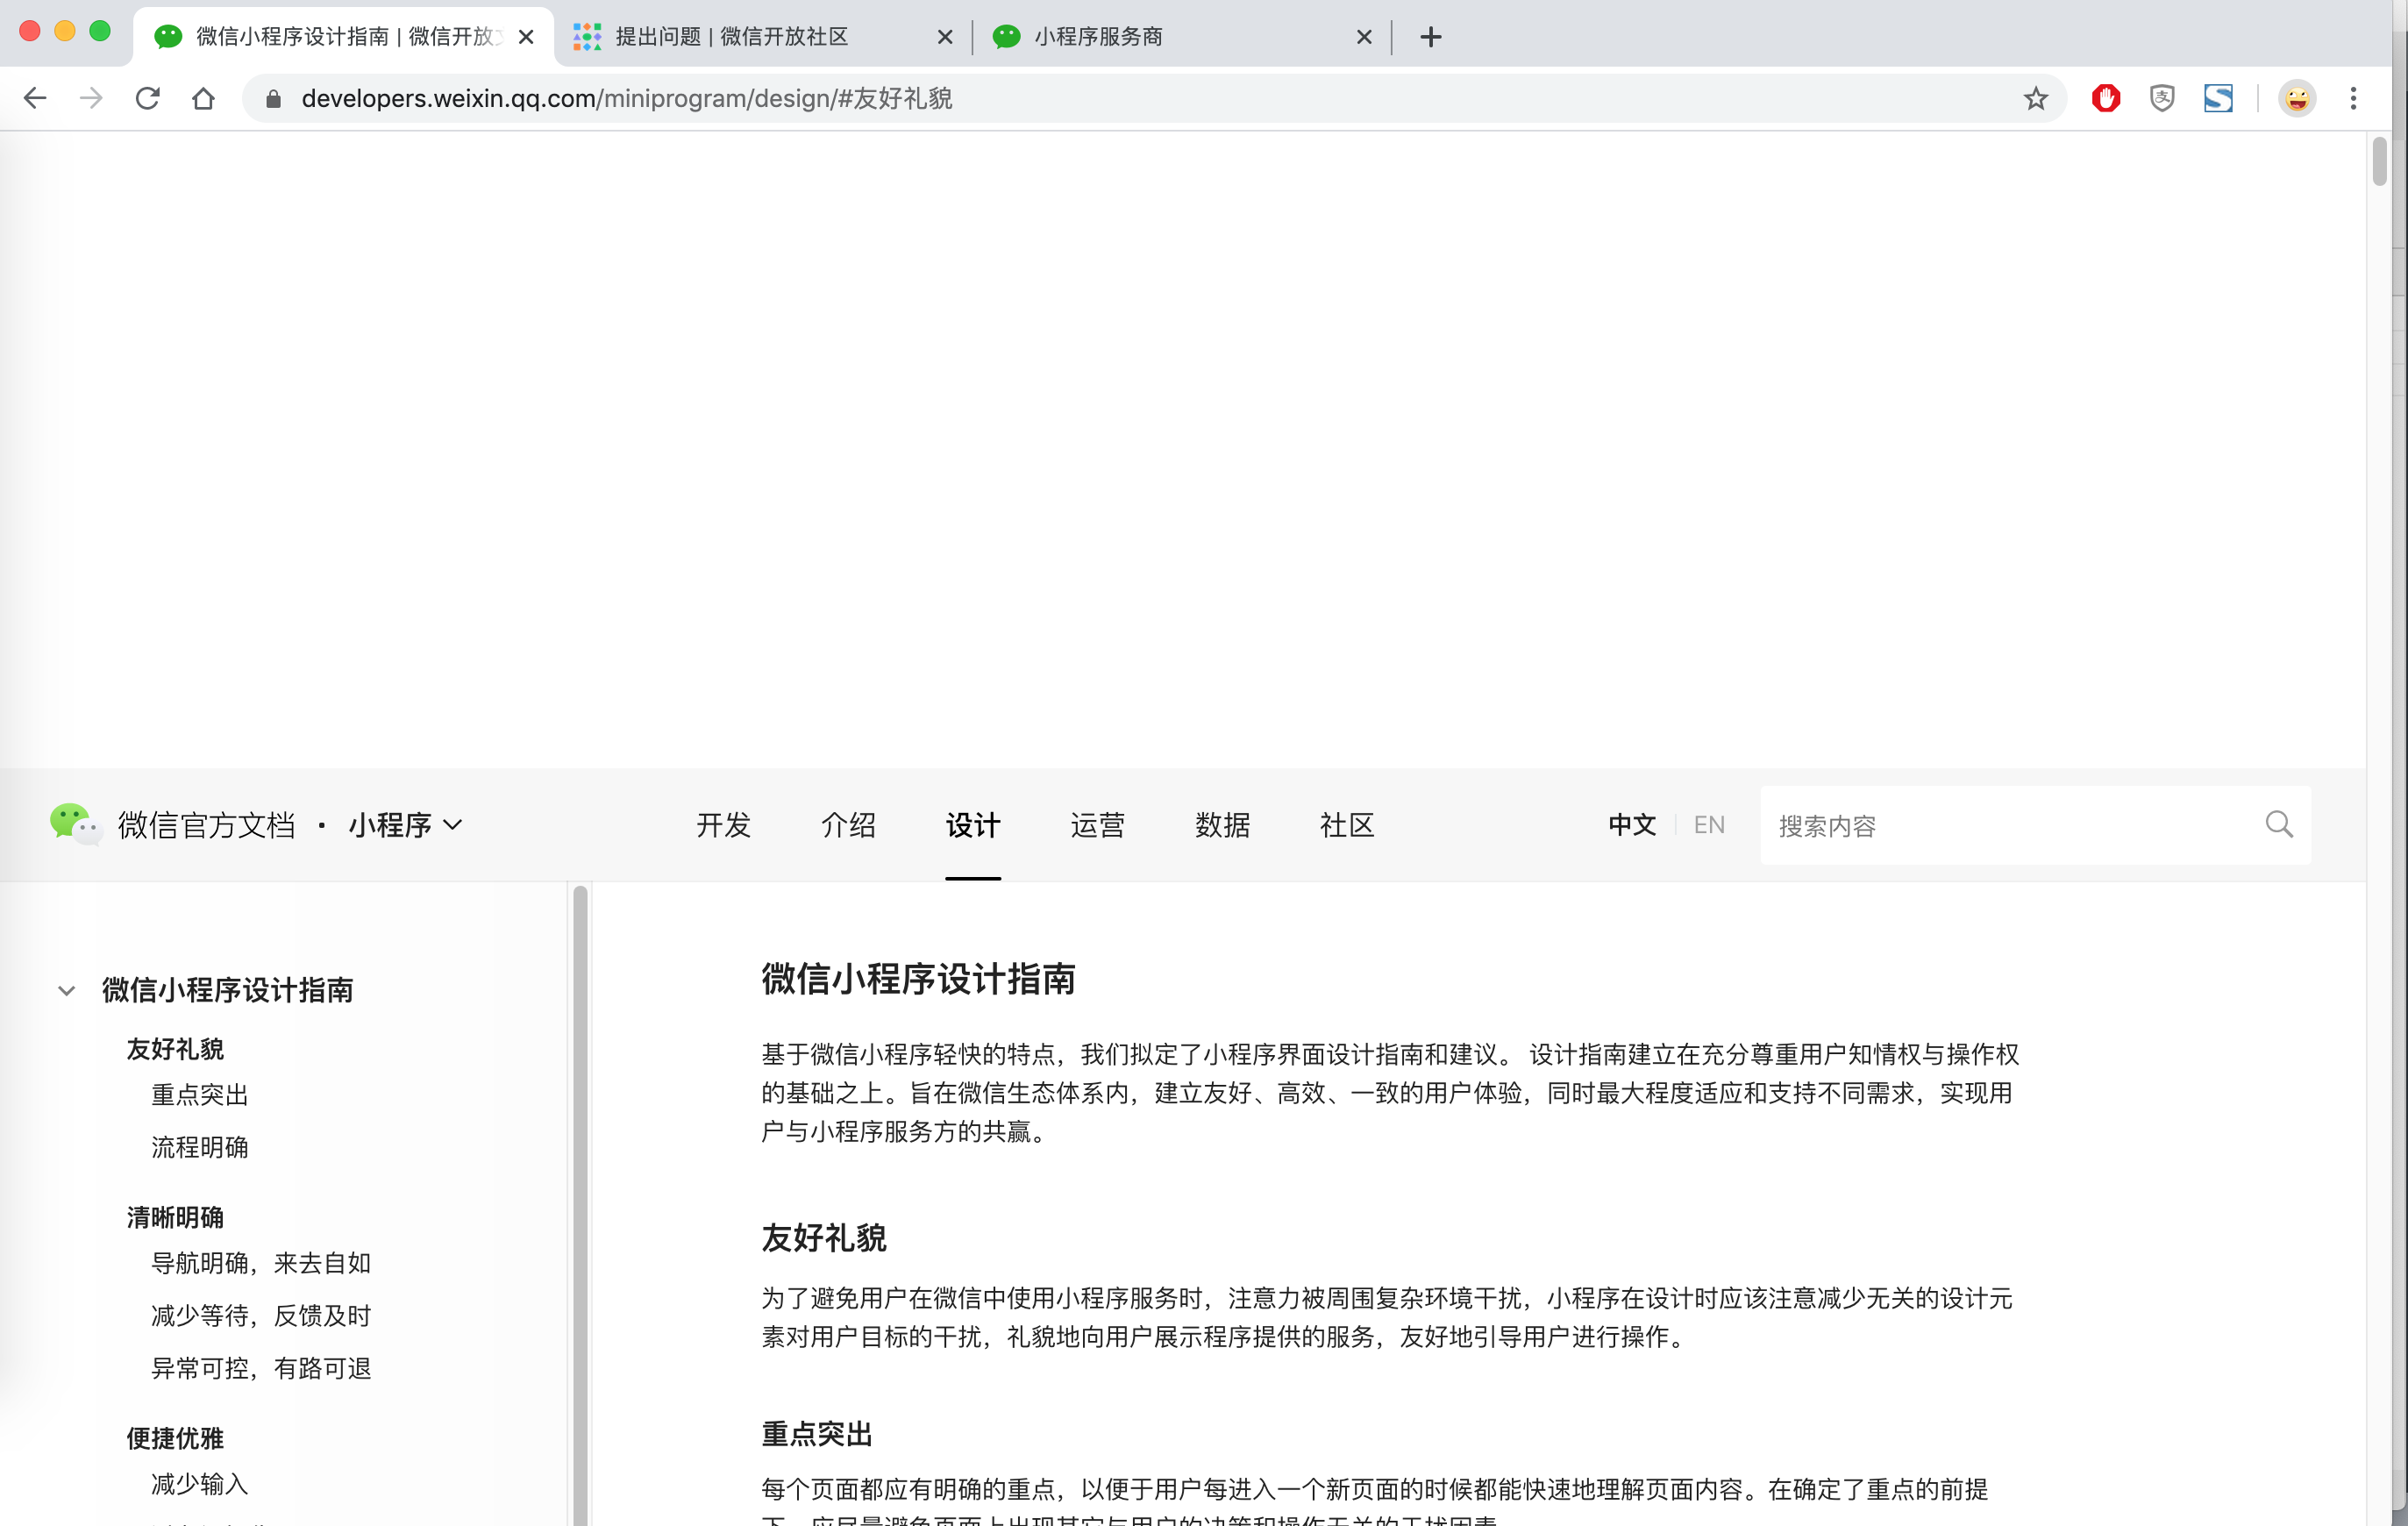Open the emoji profile avatar
This screenshot has width=2408, height=1526.
tap(2297, 98)
